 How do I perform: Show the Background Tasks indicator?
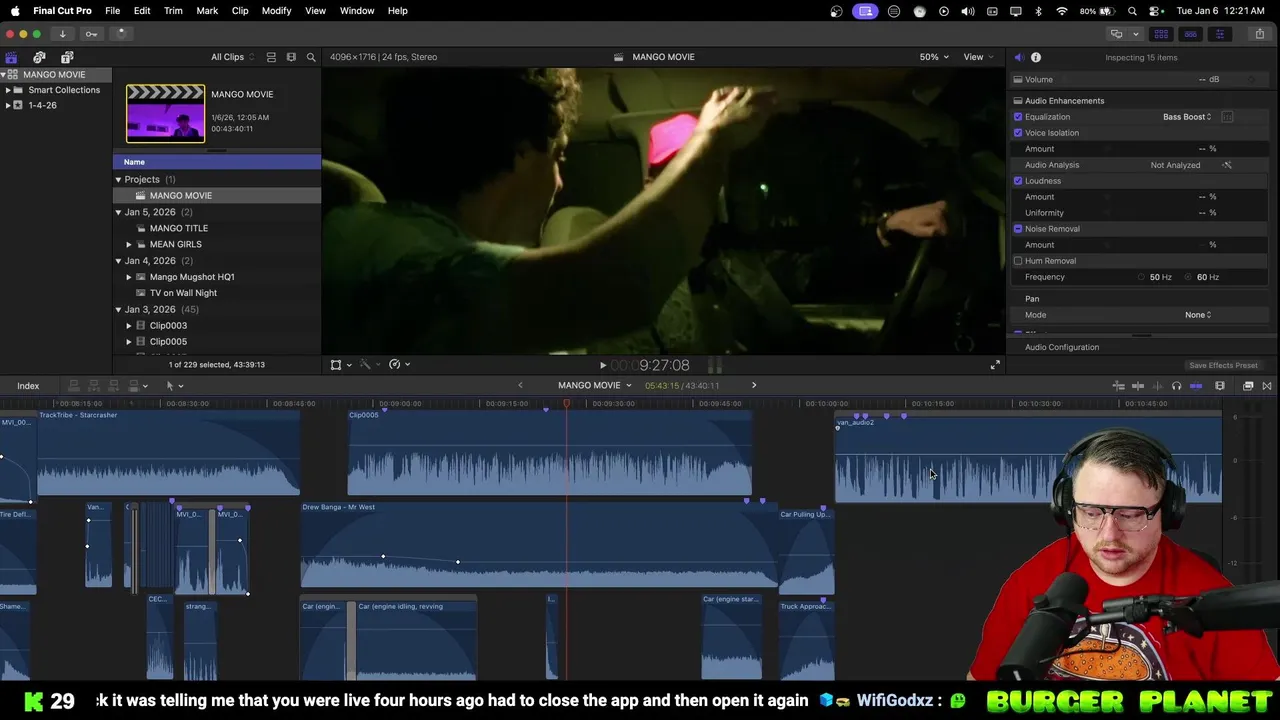(x=121, y=34)
